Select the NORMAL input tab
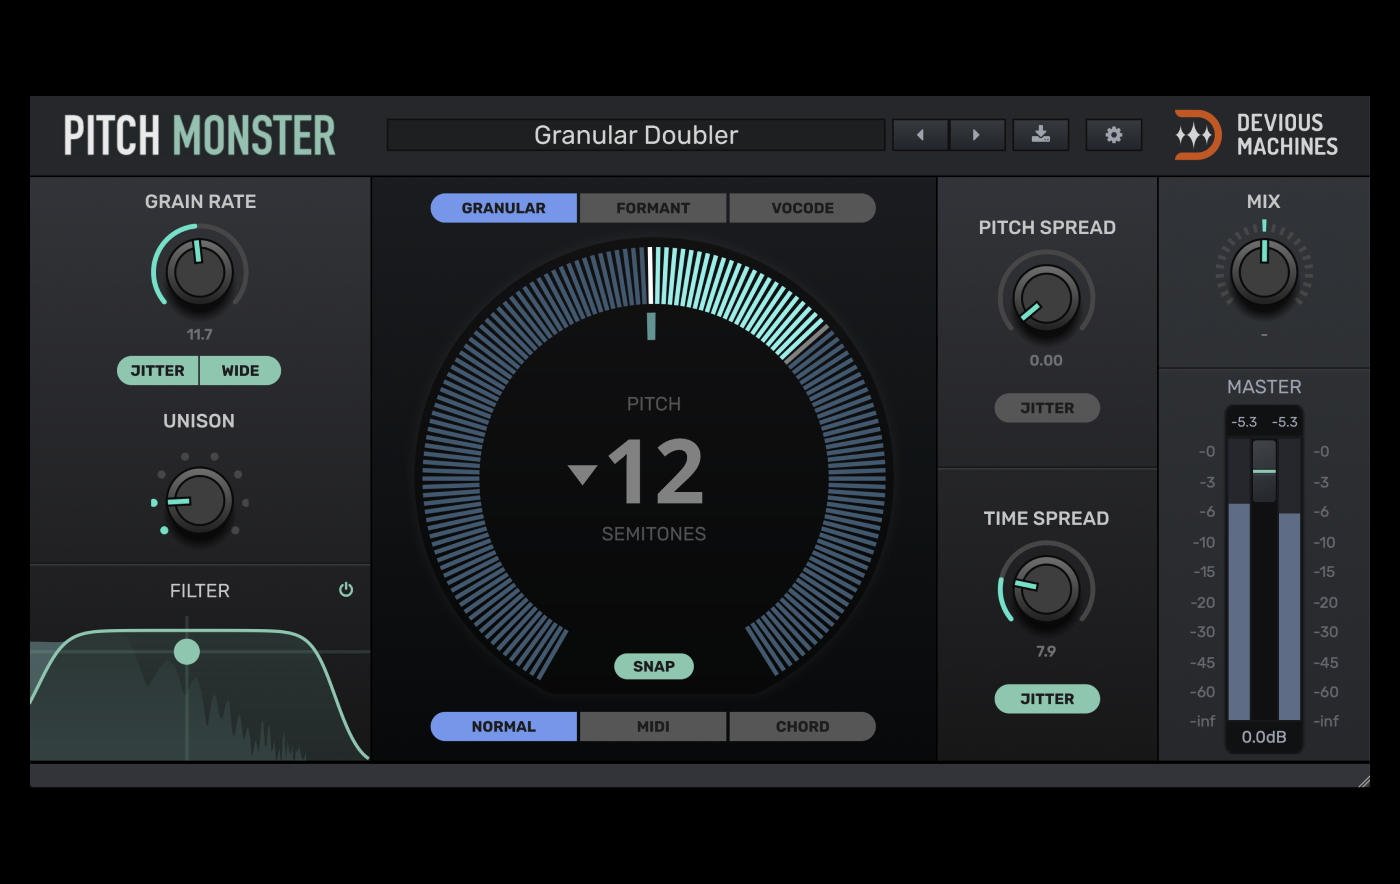The height and width of the screenshot is (884, 1400). (x=504, y=727)
